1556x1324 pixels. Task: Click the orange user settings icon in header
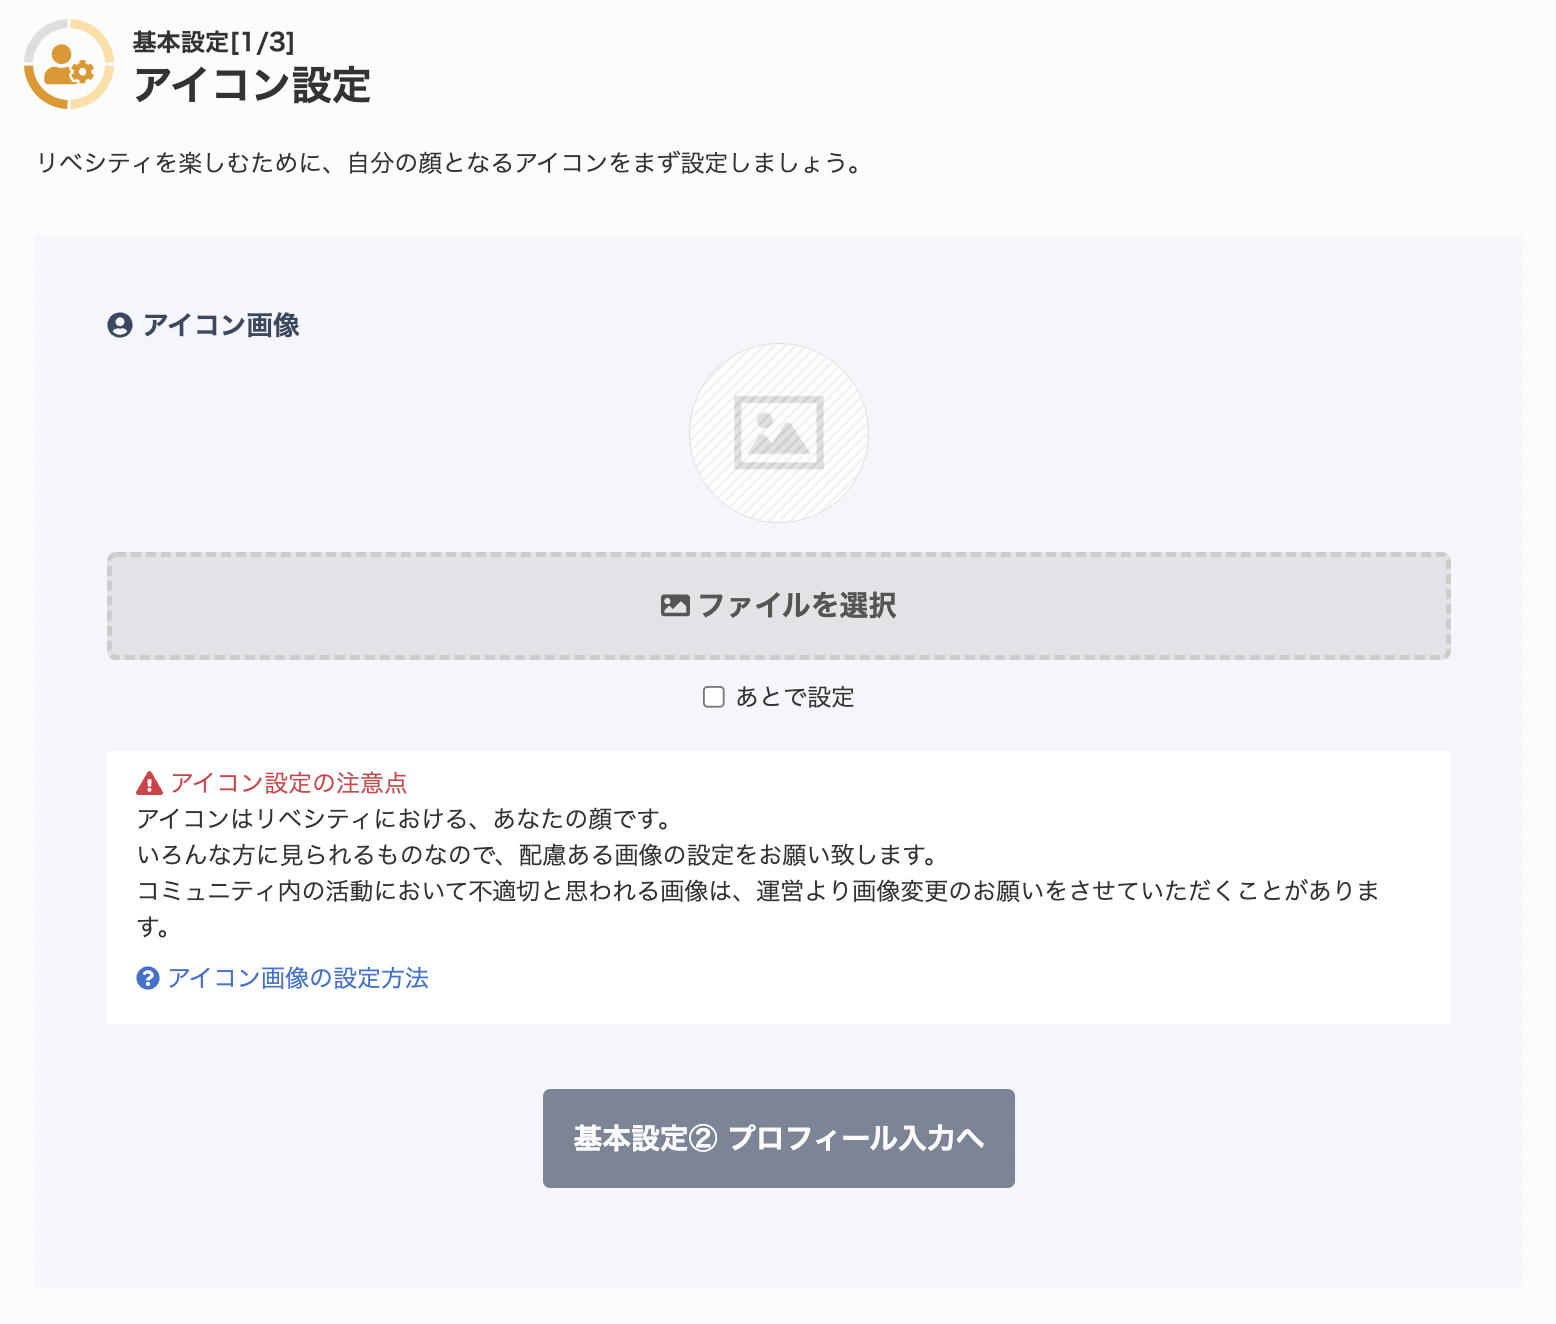(69, 64)
